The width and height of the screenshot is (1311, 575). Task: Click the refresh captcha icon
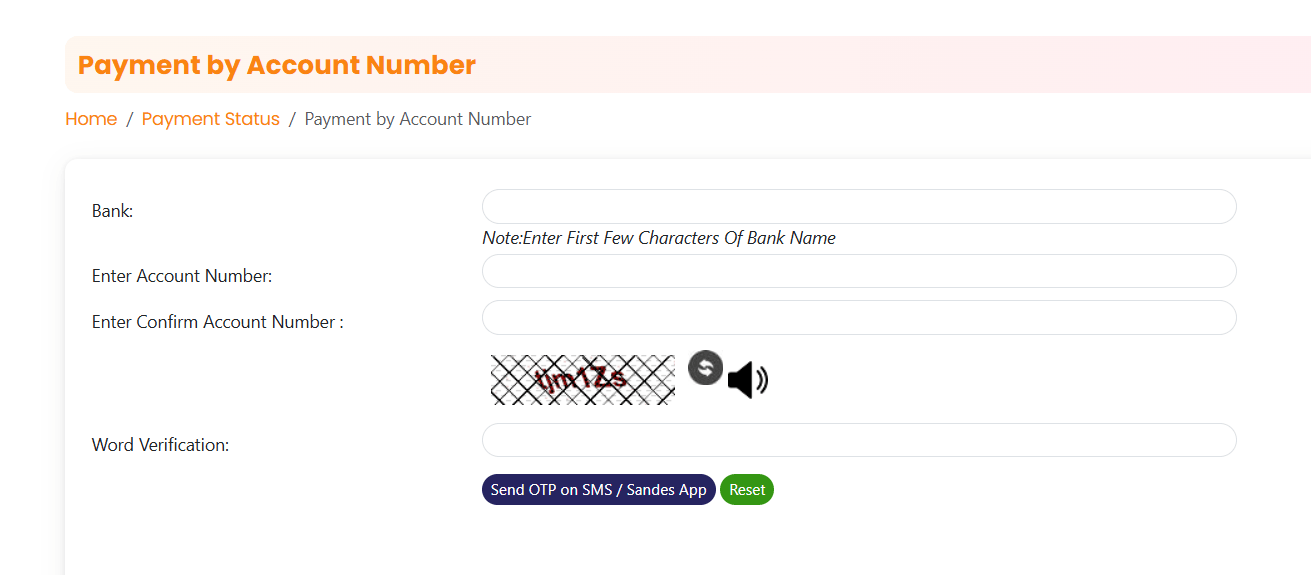[705, 367]
